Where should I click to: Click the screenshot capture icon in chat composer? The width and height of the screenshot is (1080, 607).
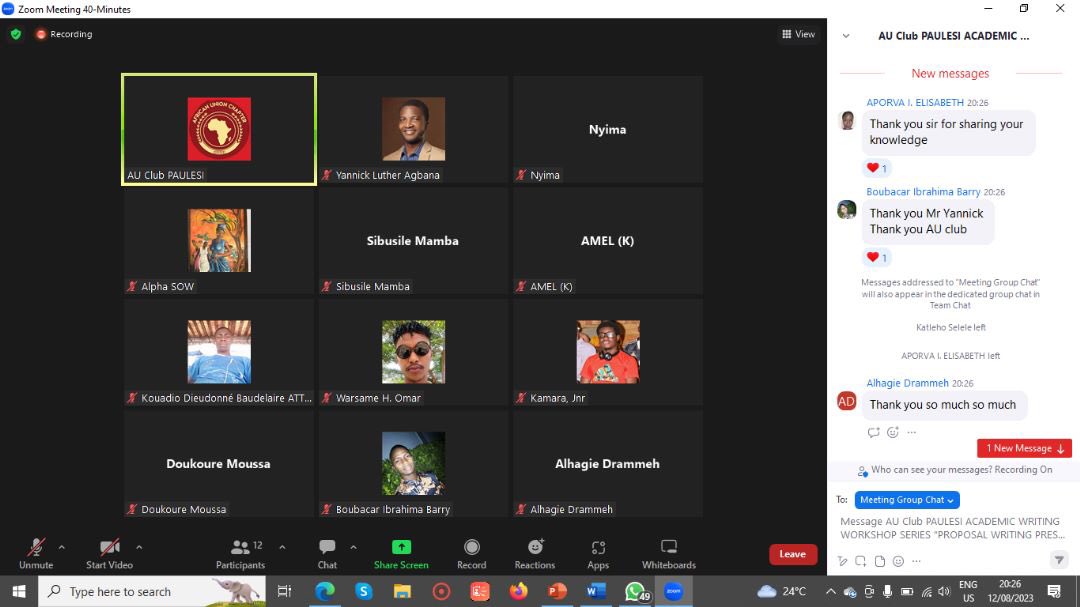tap(861, 561)
